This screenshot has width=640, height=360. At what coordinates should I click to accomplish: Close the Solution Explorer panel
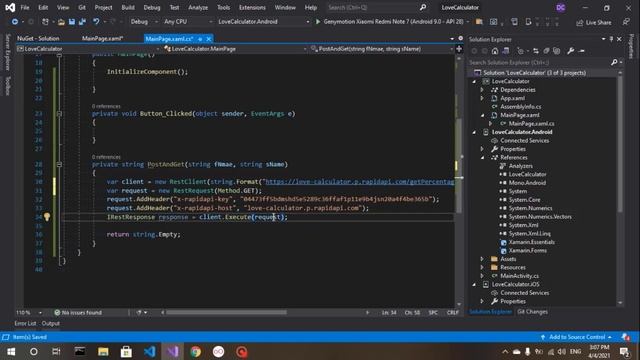[619, 39]
